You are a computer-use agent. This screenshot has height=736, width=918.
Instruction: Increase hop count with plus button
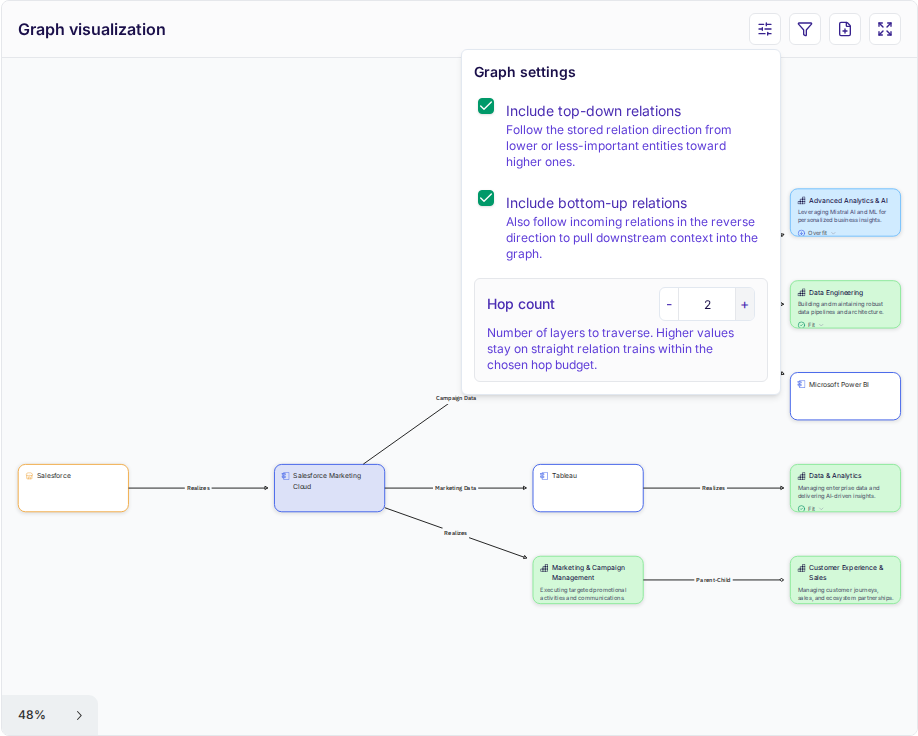(745, 304)
